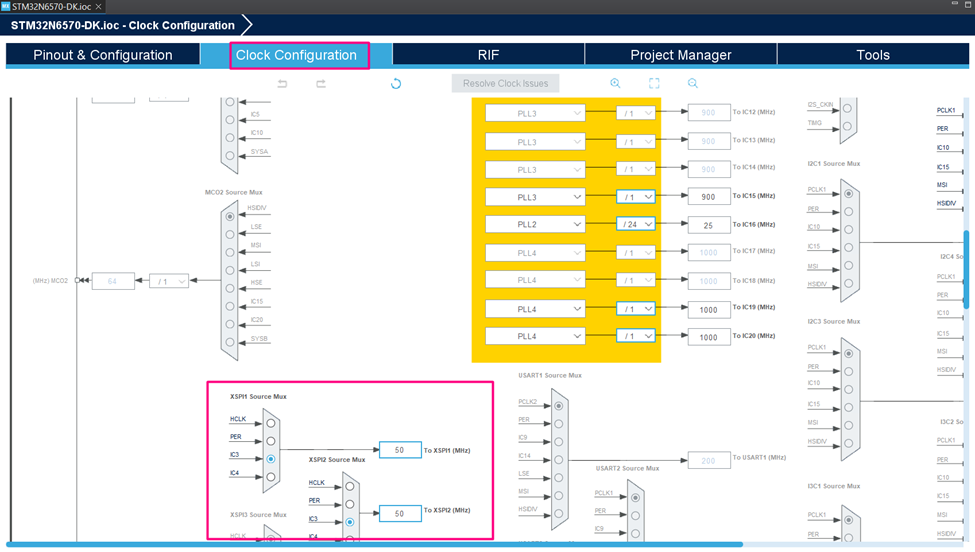Fit the clock diagram to window
The height and width of the screenshot is (552, 975).
(x=654, y=83)
